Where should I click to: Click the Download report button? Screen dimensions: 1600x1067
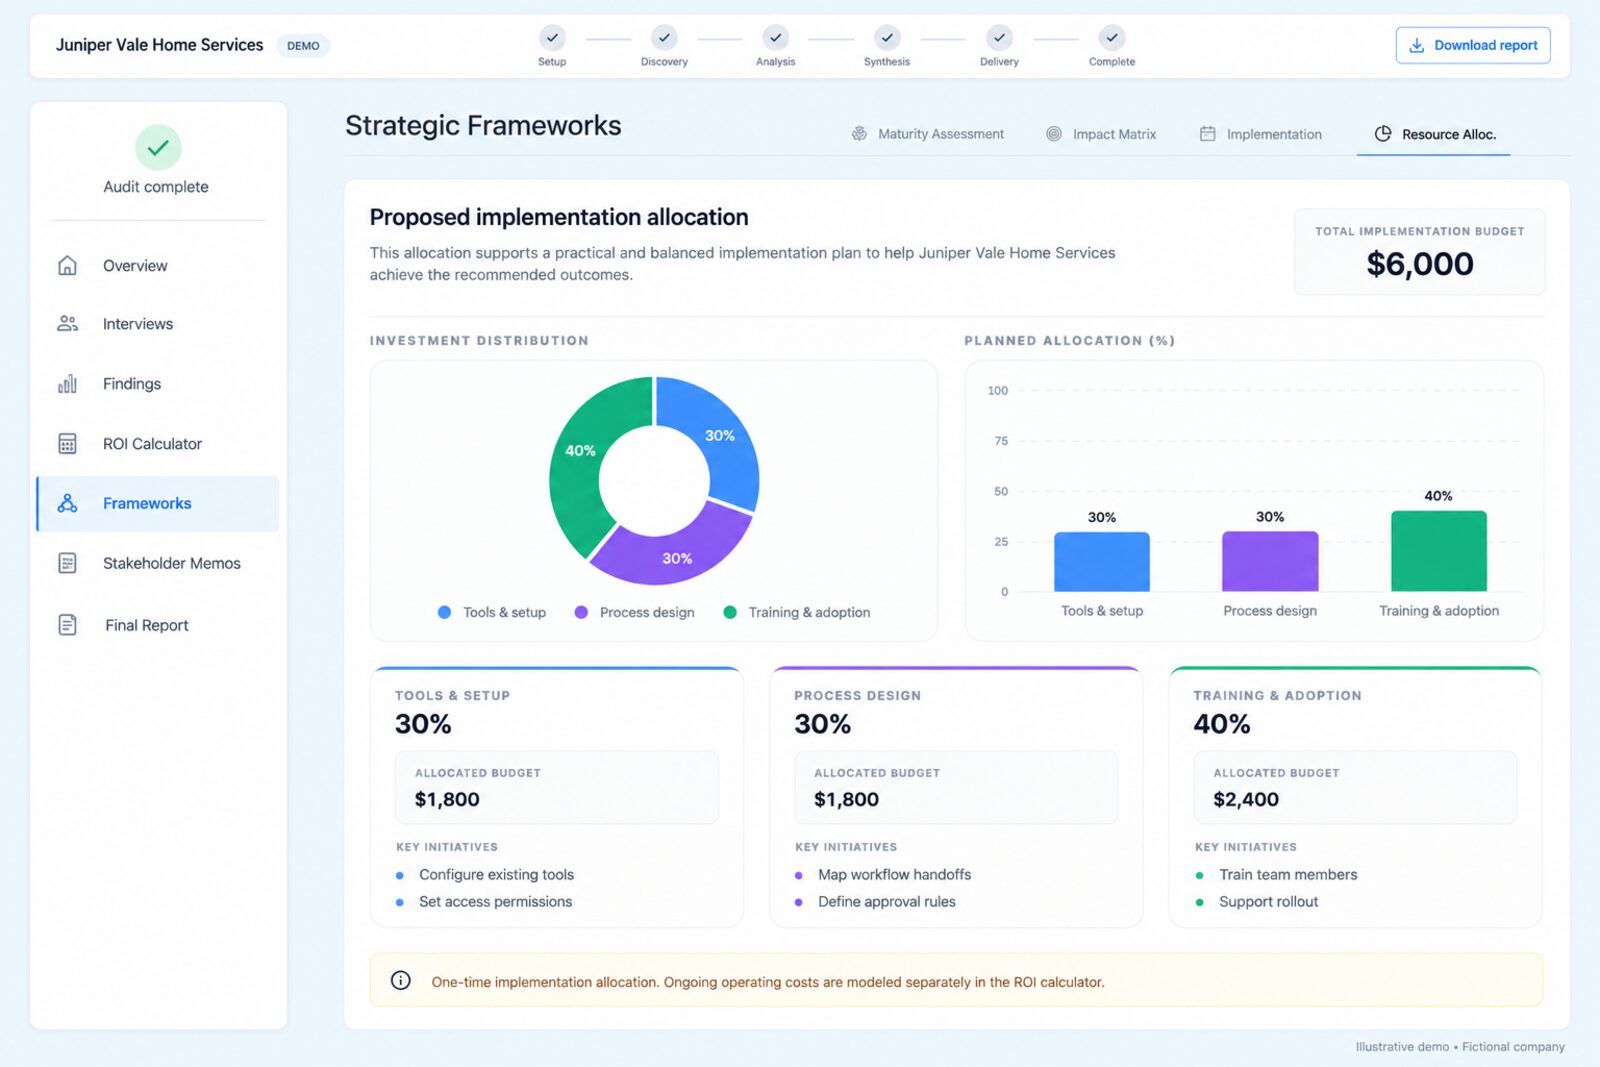[1473, 45]
